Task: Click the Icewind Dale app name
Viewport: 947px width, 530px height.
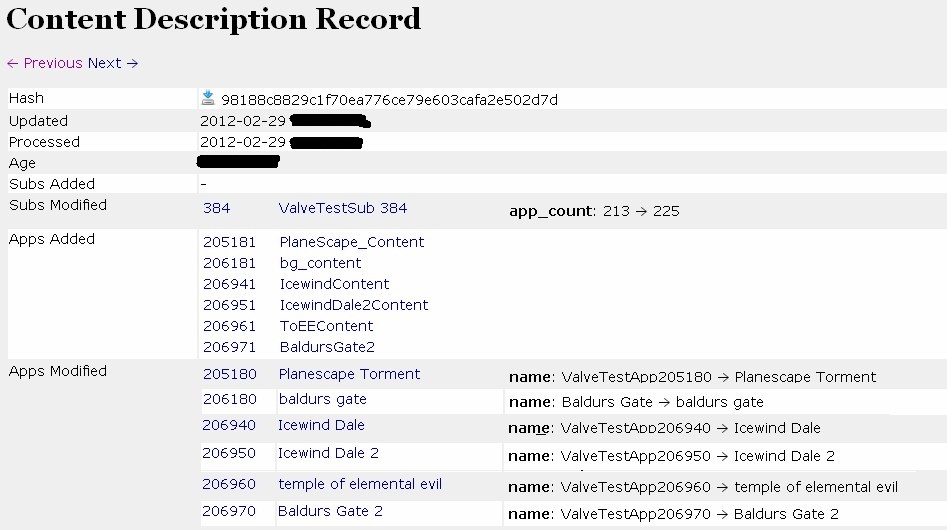Action: (321, 425)
